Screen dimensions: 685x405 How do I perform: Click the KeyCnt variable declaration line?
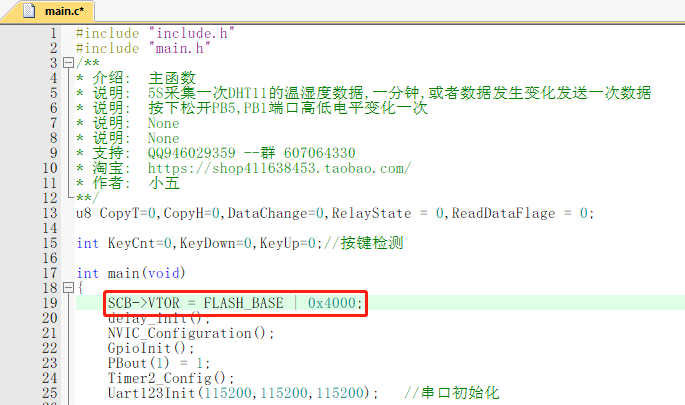tap(240, 243)
